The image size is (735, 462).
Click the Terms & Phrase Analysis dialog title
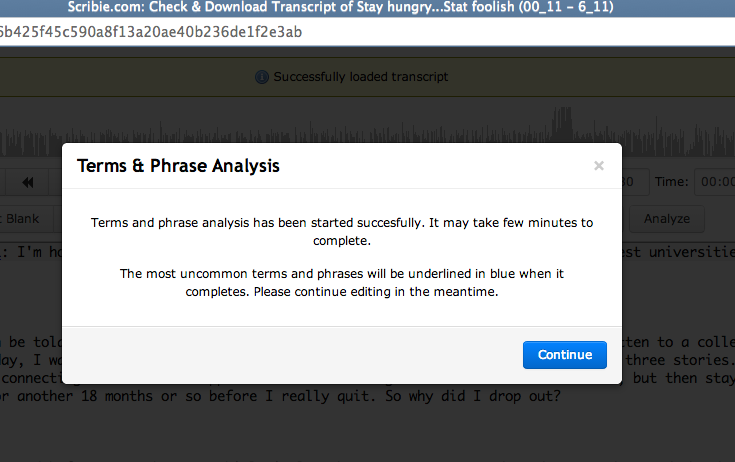pyautogui.click(x=178, y=166)
